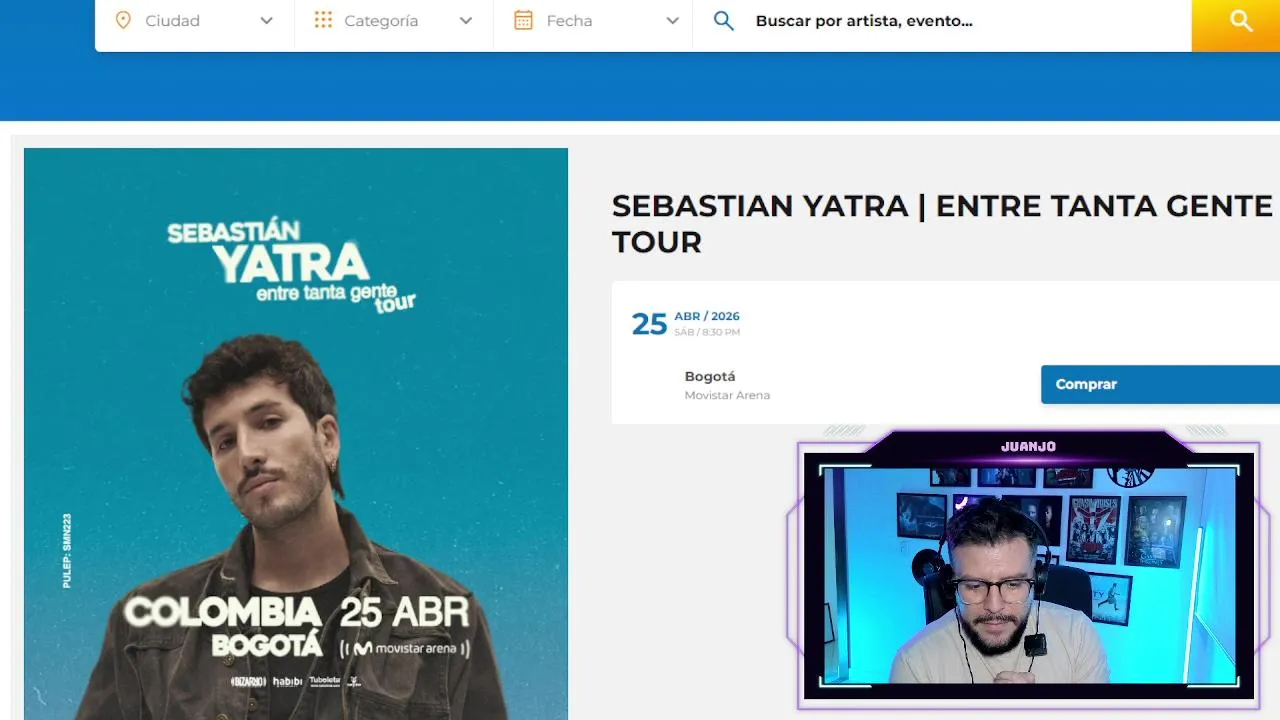Expand the Ciudad dropdown arrow

click(x=266, y=21)
